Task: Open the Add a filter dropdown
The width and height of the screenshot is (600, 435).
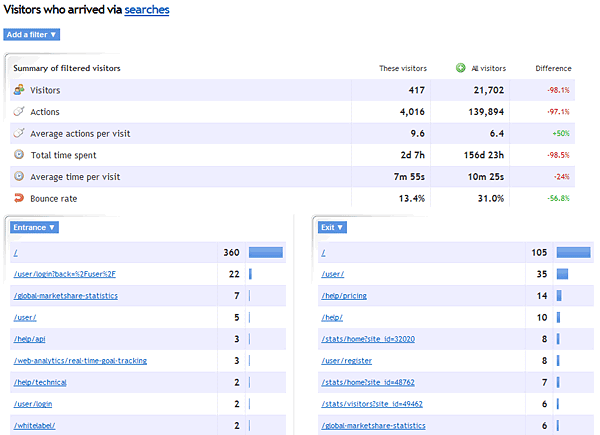Action: tap(32, 34)
